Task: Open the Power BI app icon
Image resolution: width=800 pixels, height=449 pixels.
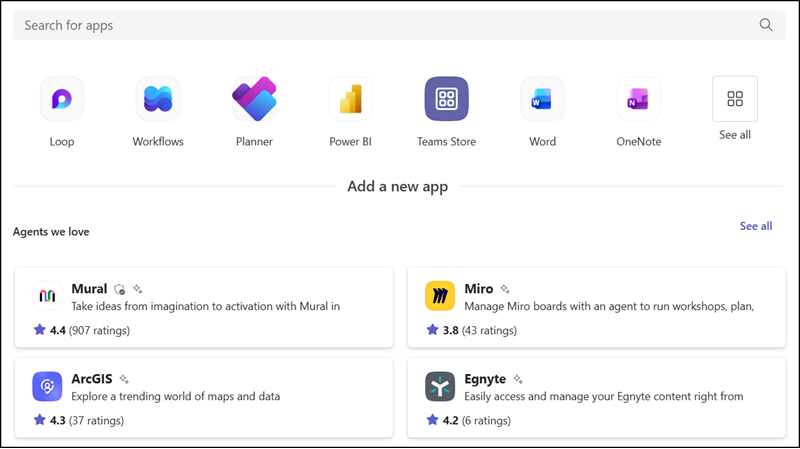Action: point(351,99)
